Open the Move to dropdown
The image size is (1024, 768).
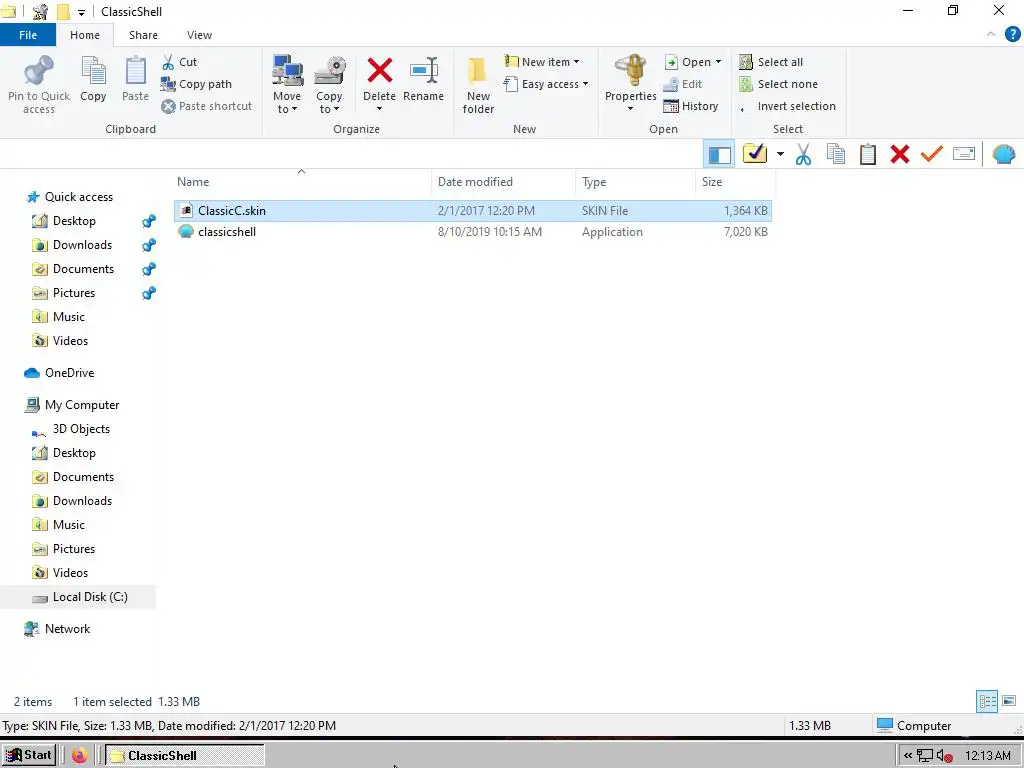[287, 85]
